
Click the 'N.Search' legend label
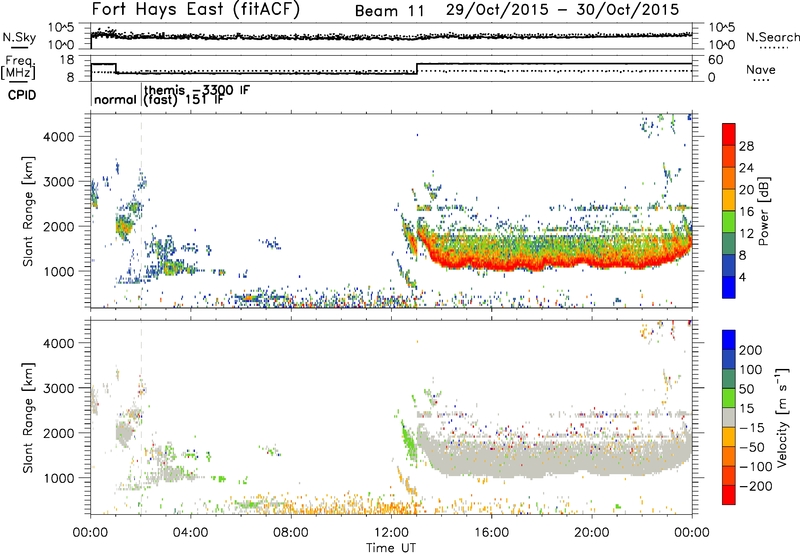pyautogui.click(x=772, y=37)
